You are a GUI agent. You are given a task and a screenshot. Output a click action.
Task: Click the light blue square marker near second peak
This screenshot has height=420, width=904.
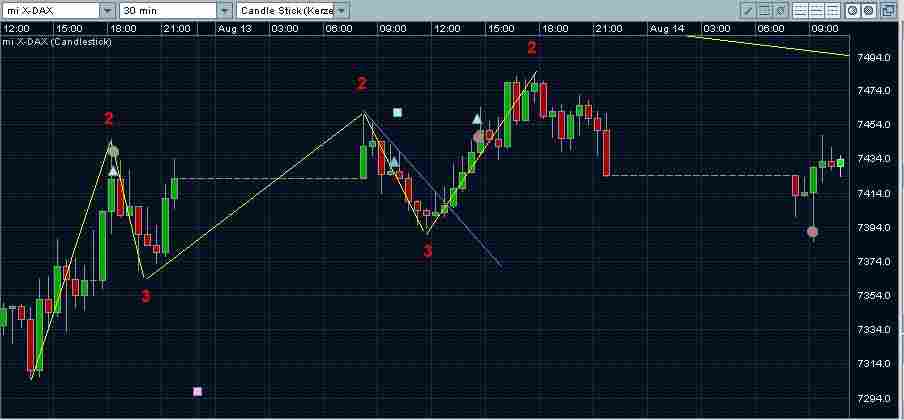(397, 112)
